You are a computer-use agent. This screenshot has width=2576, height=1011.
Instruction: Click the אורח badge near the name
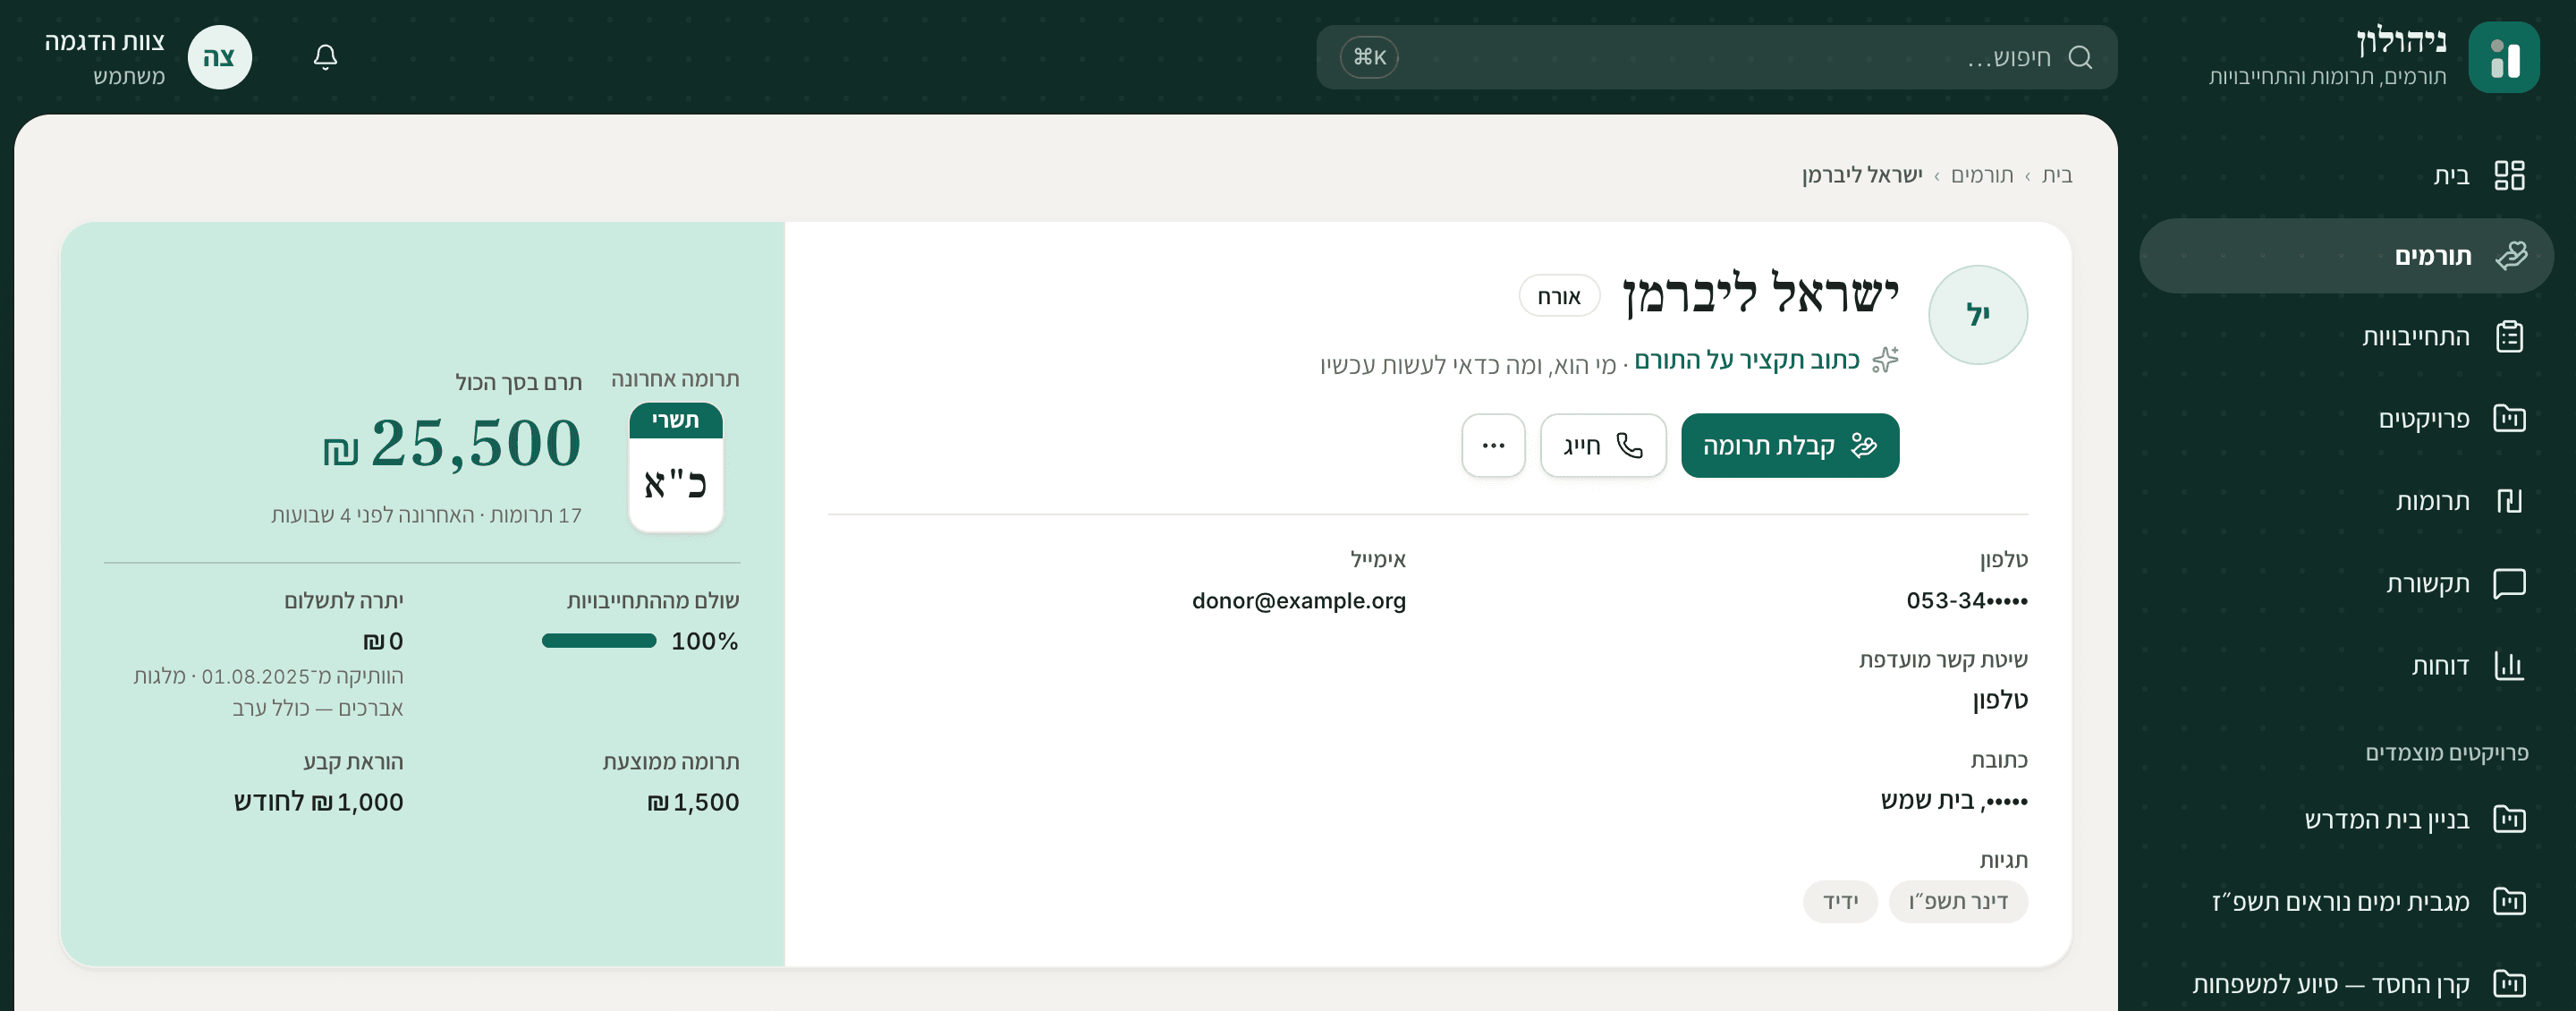click(x=1559, y=296)
